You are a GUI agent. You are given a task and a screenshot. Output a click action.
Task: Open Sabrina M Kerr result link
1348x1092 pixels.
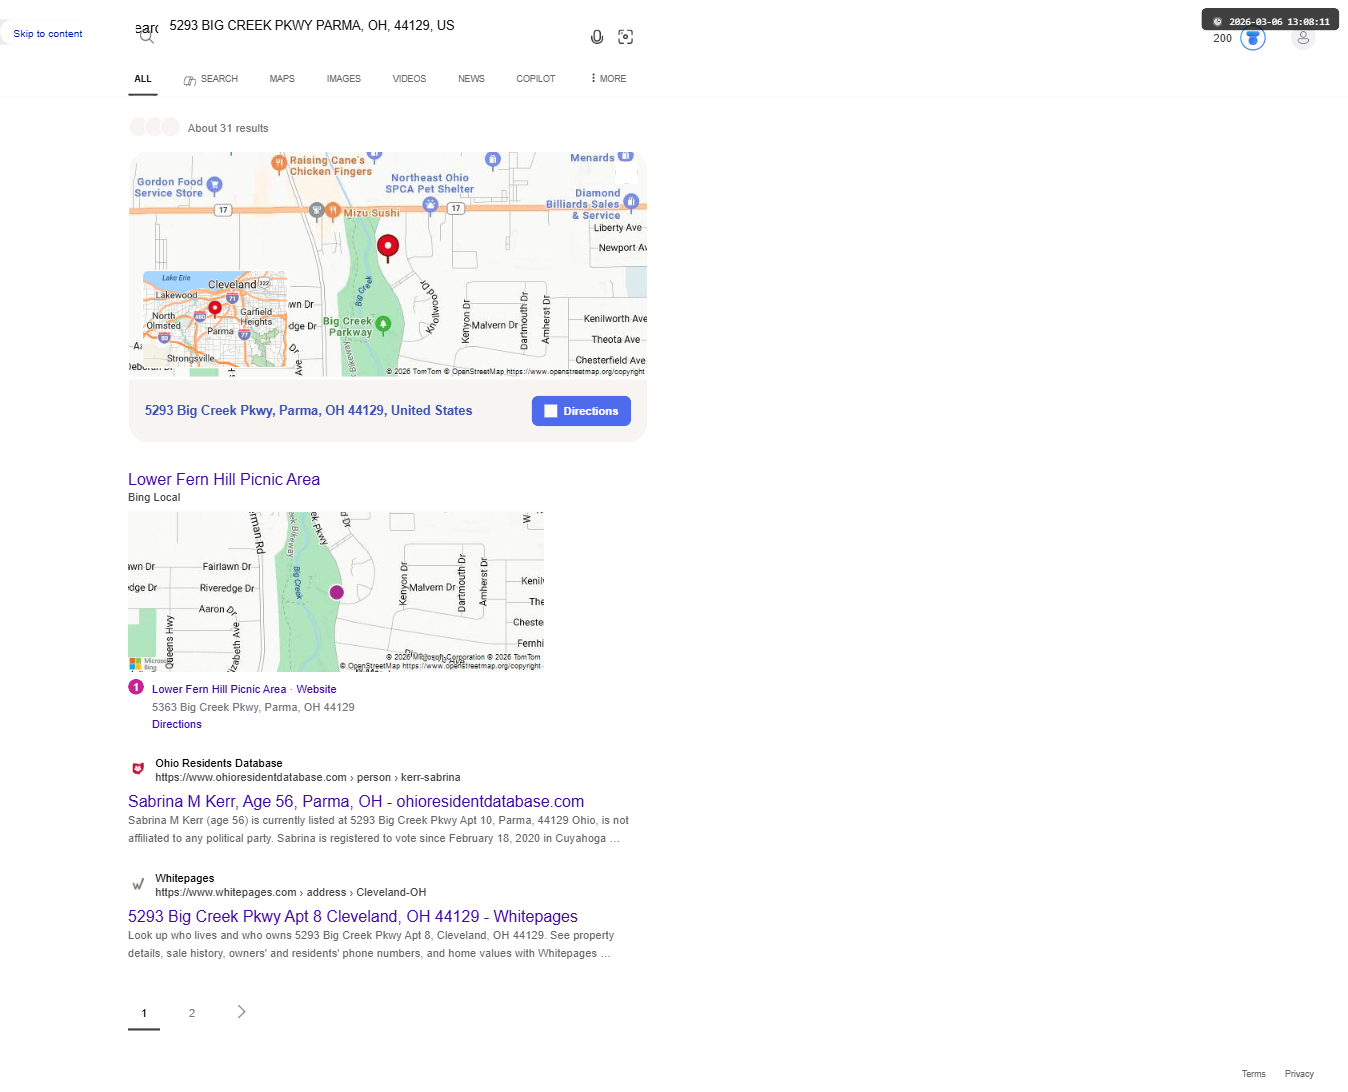[x=356, y=801]
